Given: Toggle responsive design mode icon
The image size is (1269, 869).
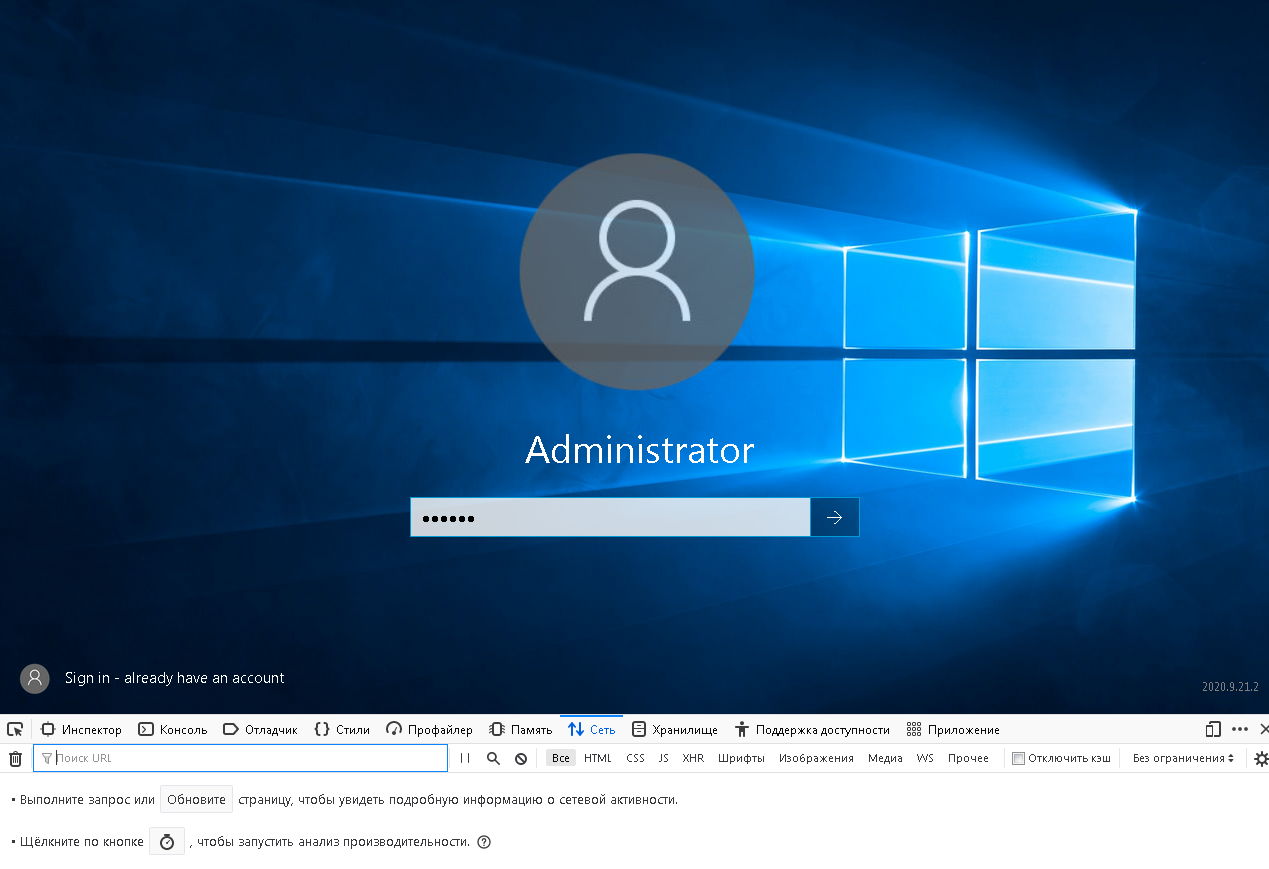Looking at the screenshot, I should click(x=1213, y=730).
